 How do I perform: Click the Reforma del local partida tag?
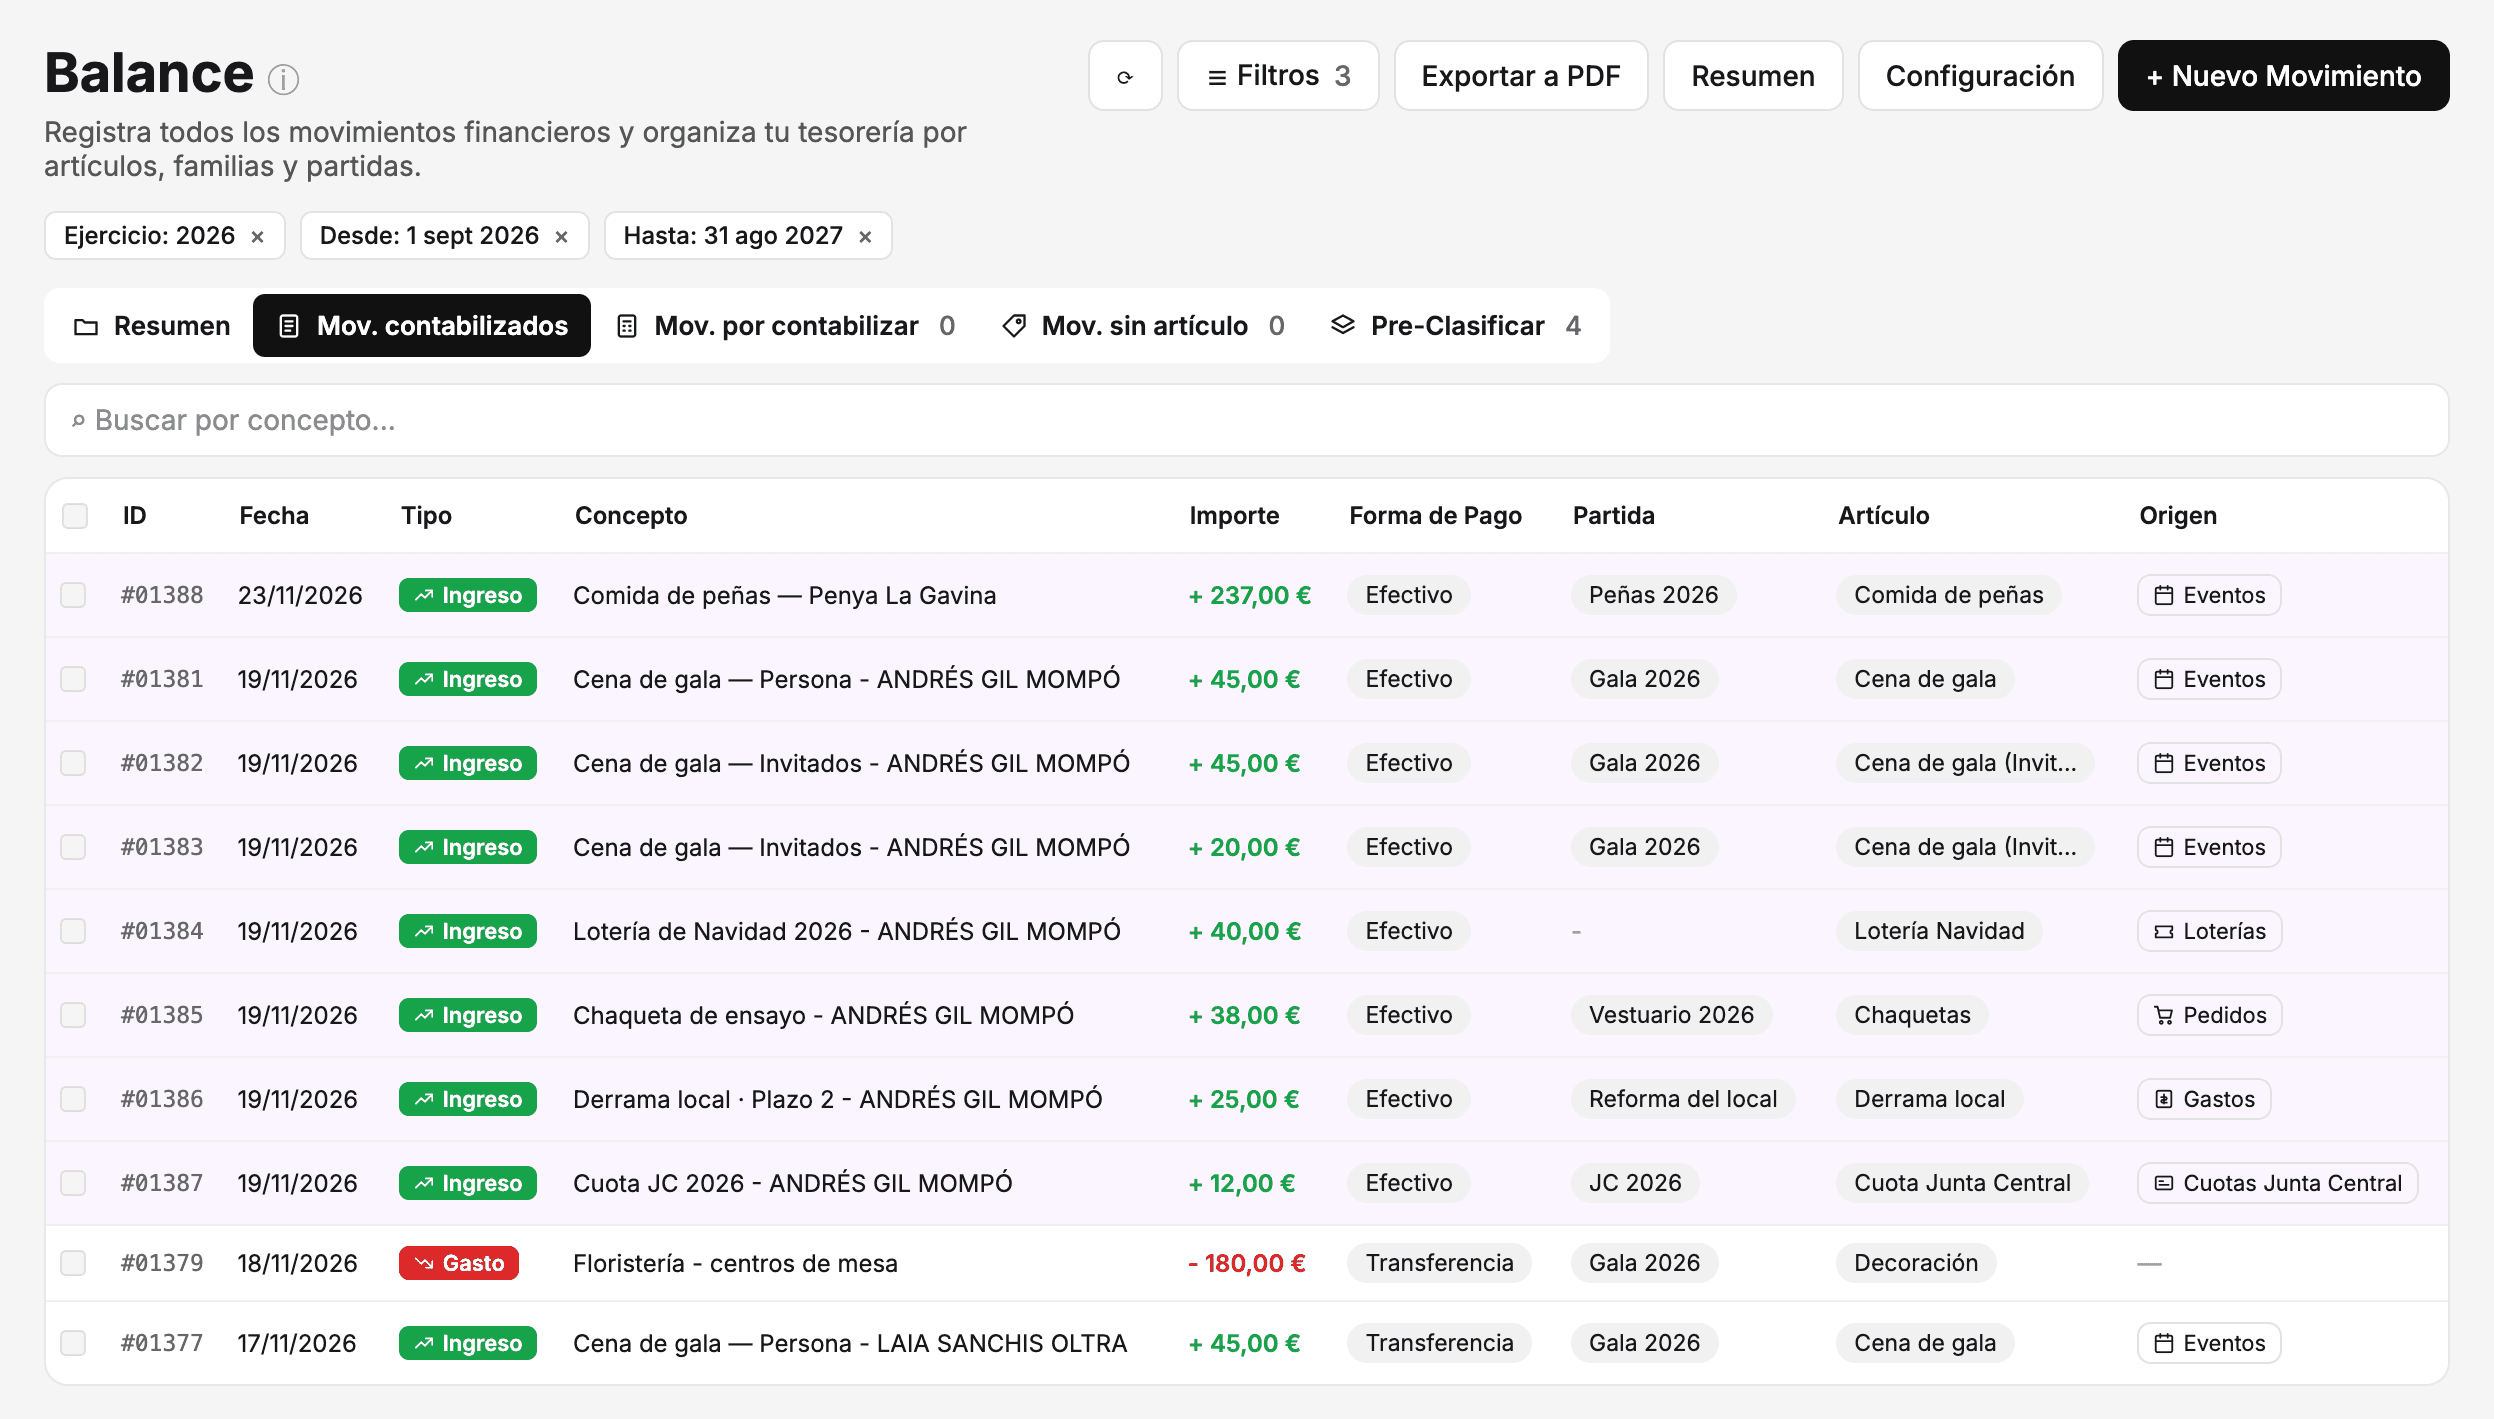click(1683, 1099)
